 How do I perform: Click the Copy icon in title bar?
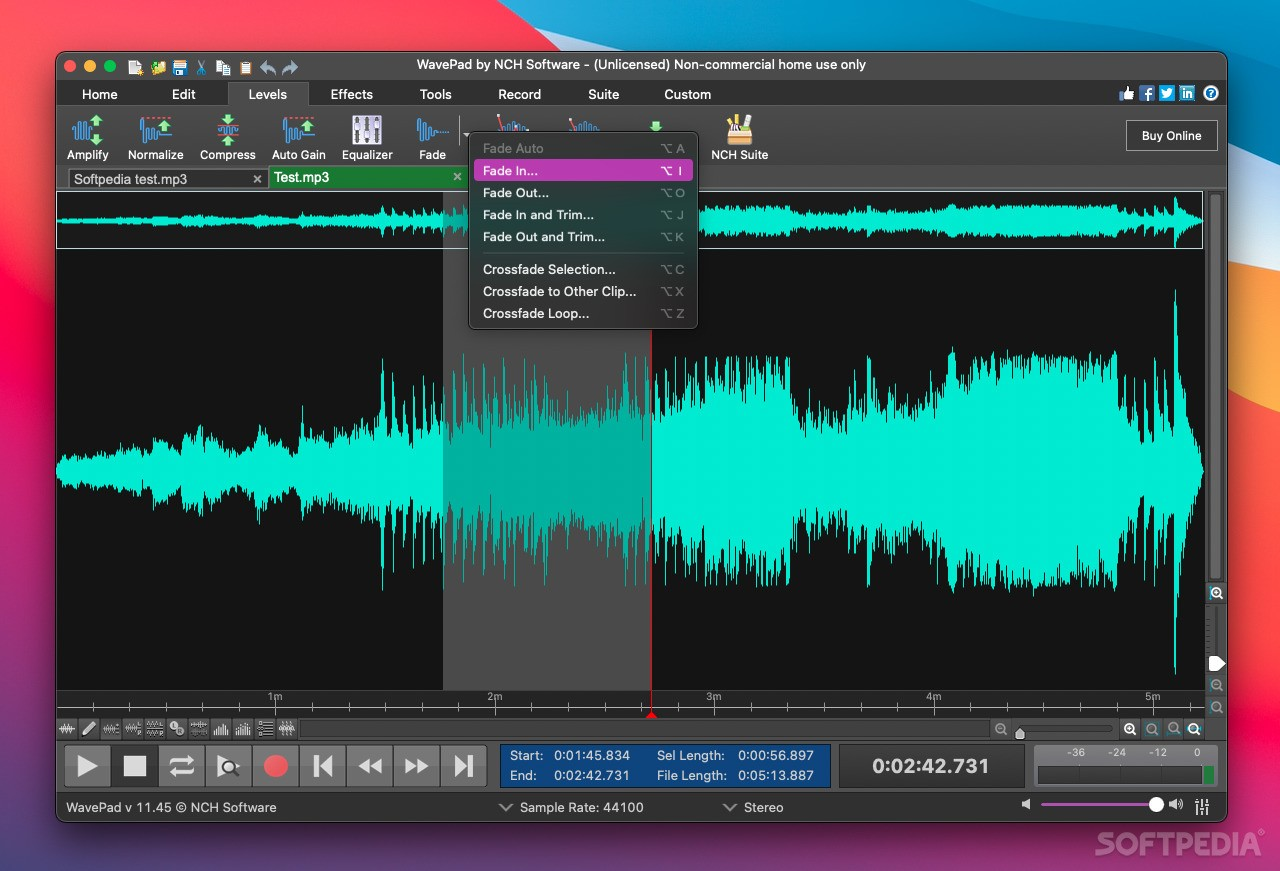tap(223, 67)
